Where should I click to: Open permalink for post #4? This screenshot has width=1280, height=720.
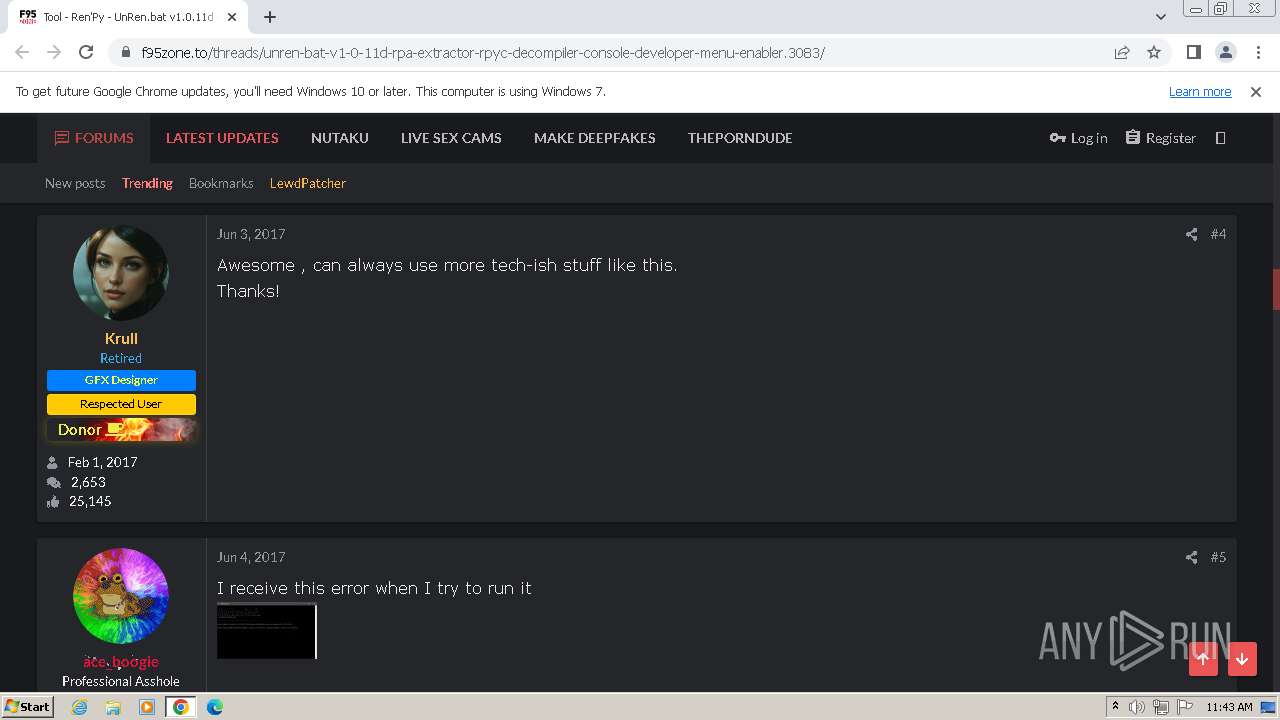pos(1218,234)
